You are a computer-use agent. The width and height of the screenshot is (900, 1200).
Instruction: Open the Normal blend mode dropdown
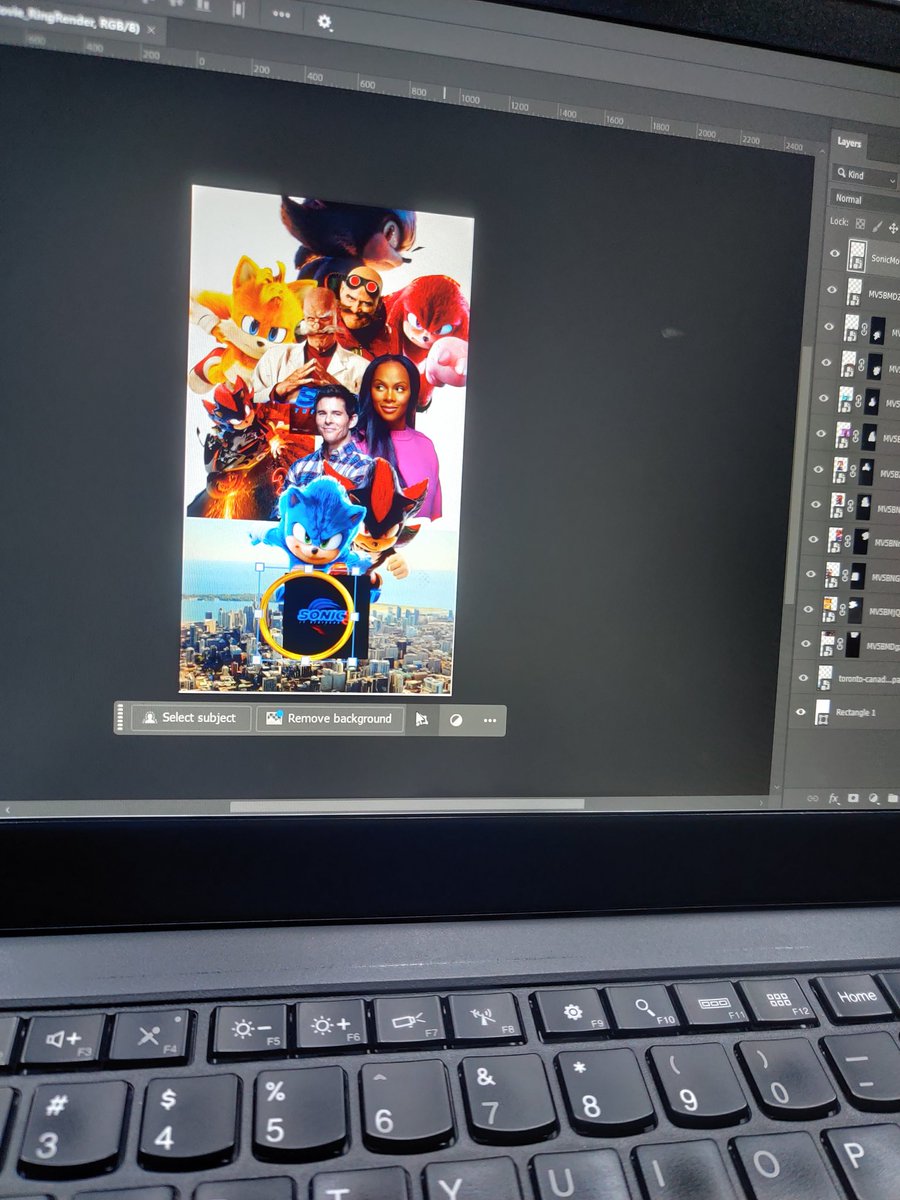coord(866,199)
